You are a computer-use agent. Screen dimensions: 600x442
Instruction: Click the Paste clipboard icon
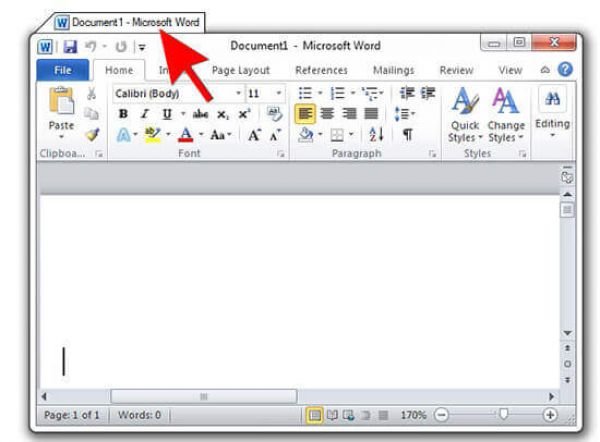point(61,101)
